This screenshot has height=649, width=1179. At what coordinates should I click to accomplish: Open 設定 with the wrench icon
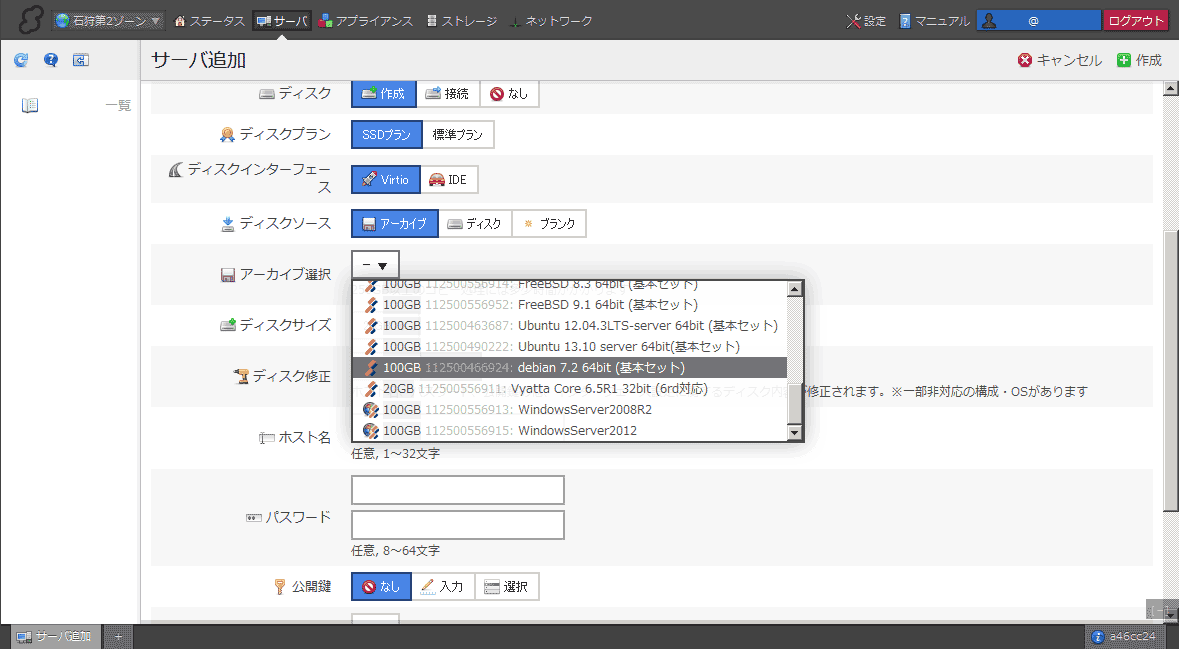[x=865, y=21]
